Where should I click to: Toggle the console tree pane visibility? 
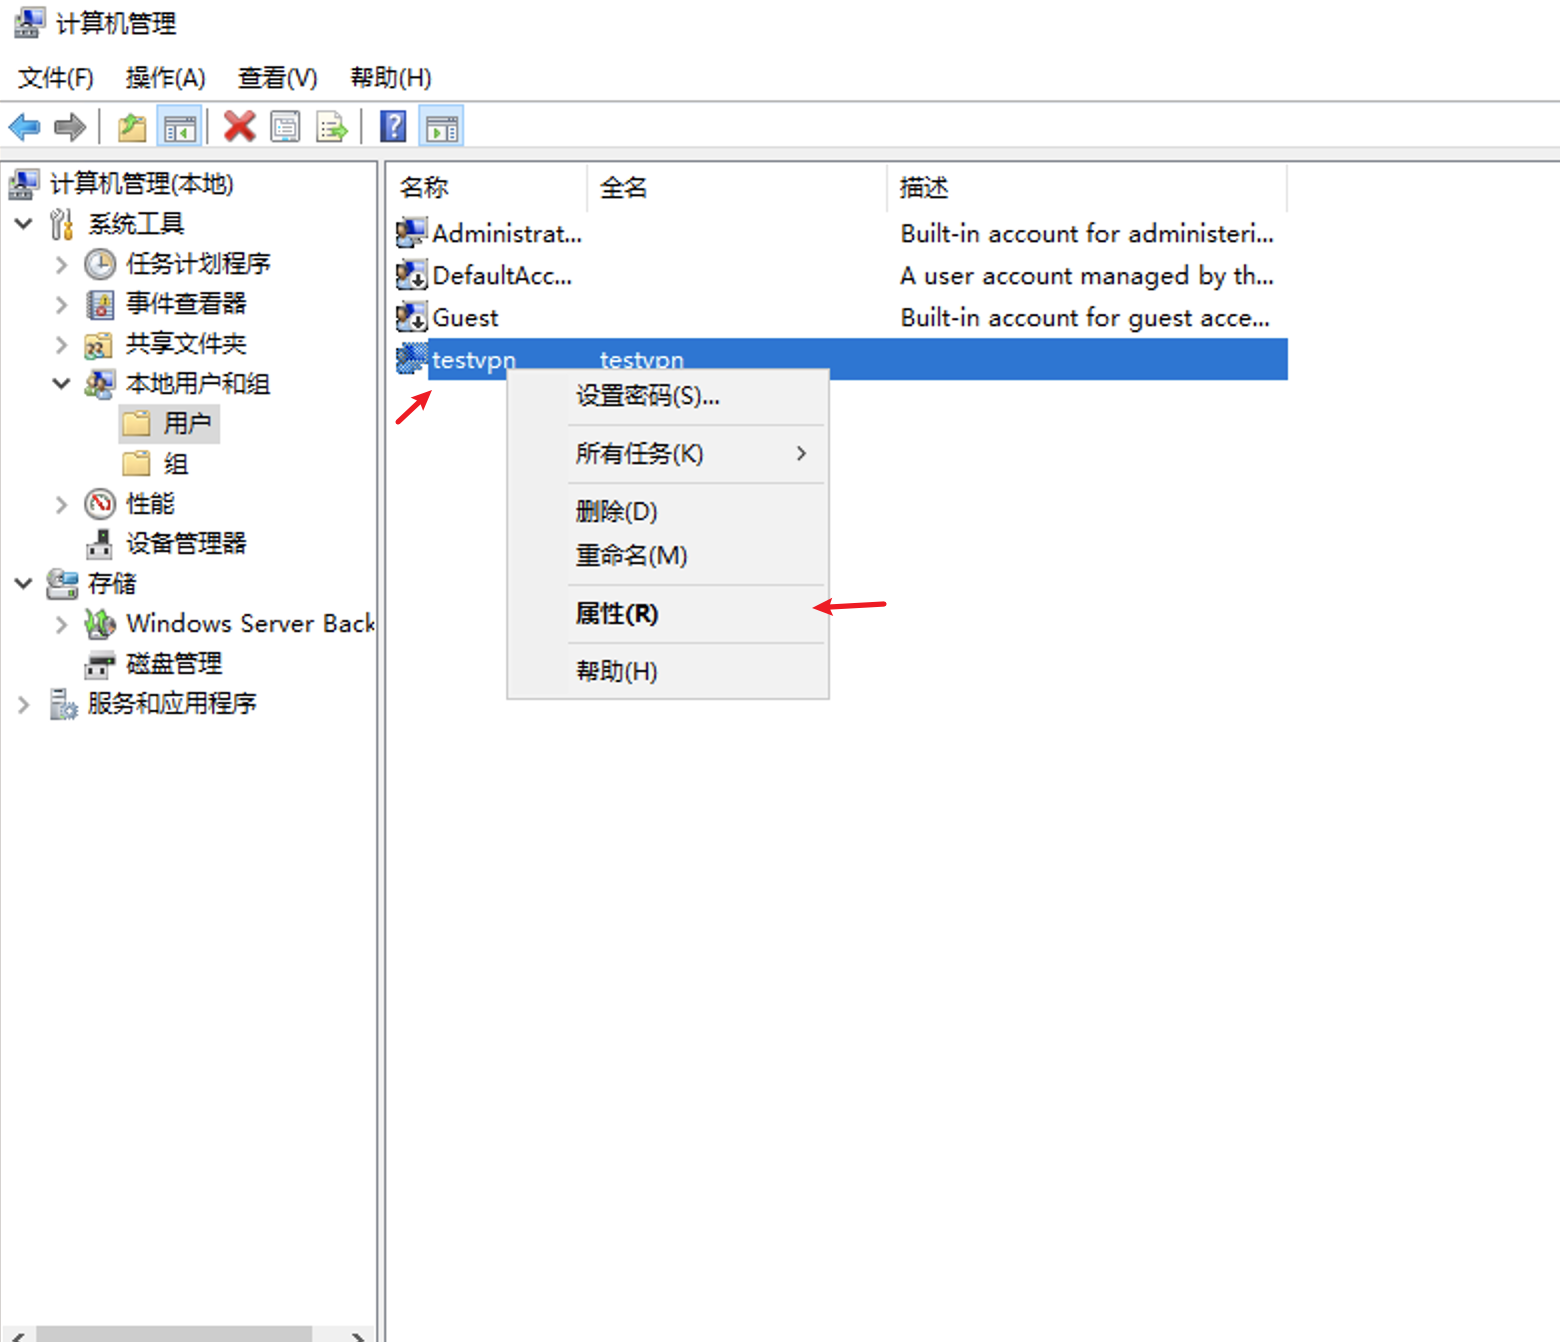180,126
